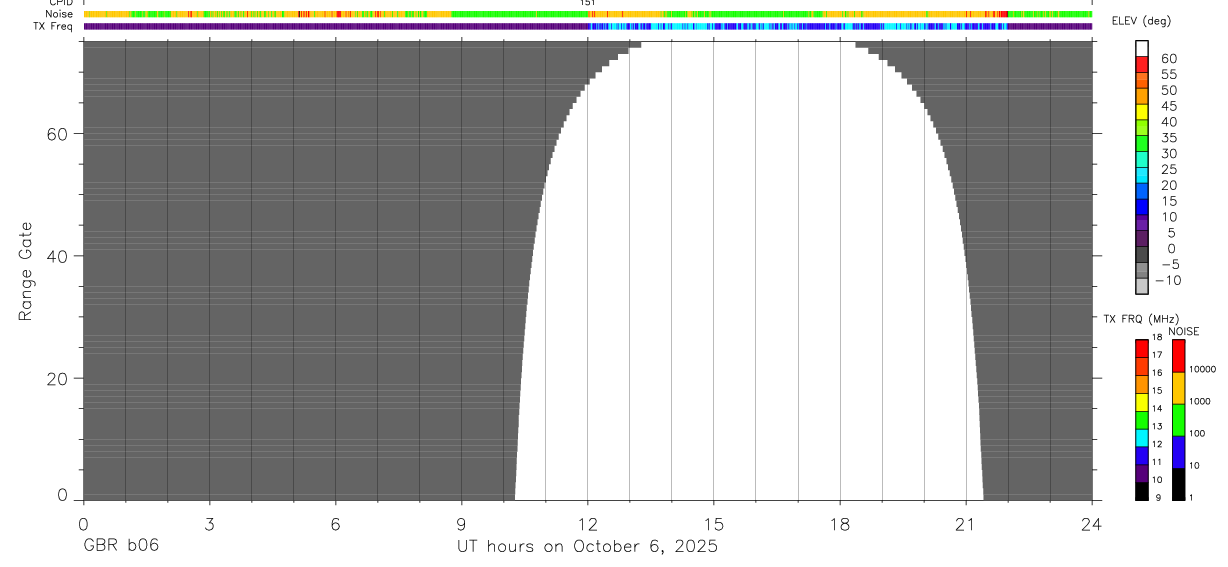1228x567 pixels.
Task: Click the Range Gate tick label "20" on the y-axis
Action: (x=59, y=379)
